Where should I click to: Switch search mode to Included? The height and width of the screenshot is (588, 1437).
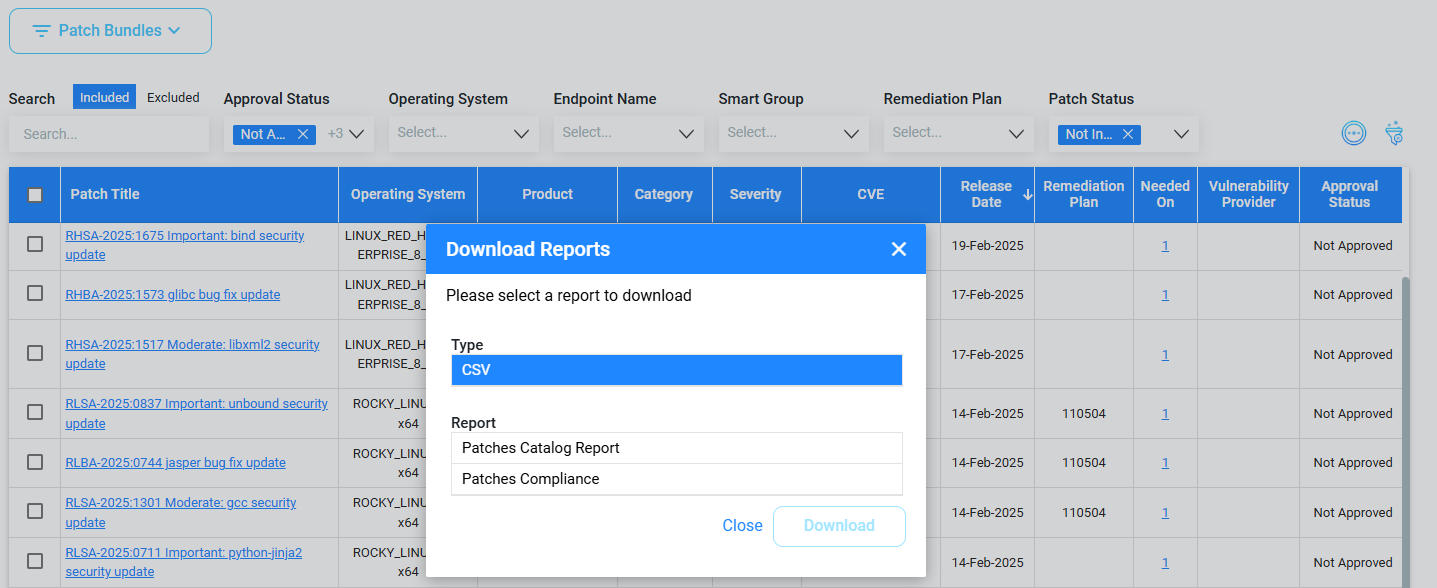(x=104, y=97)
